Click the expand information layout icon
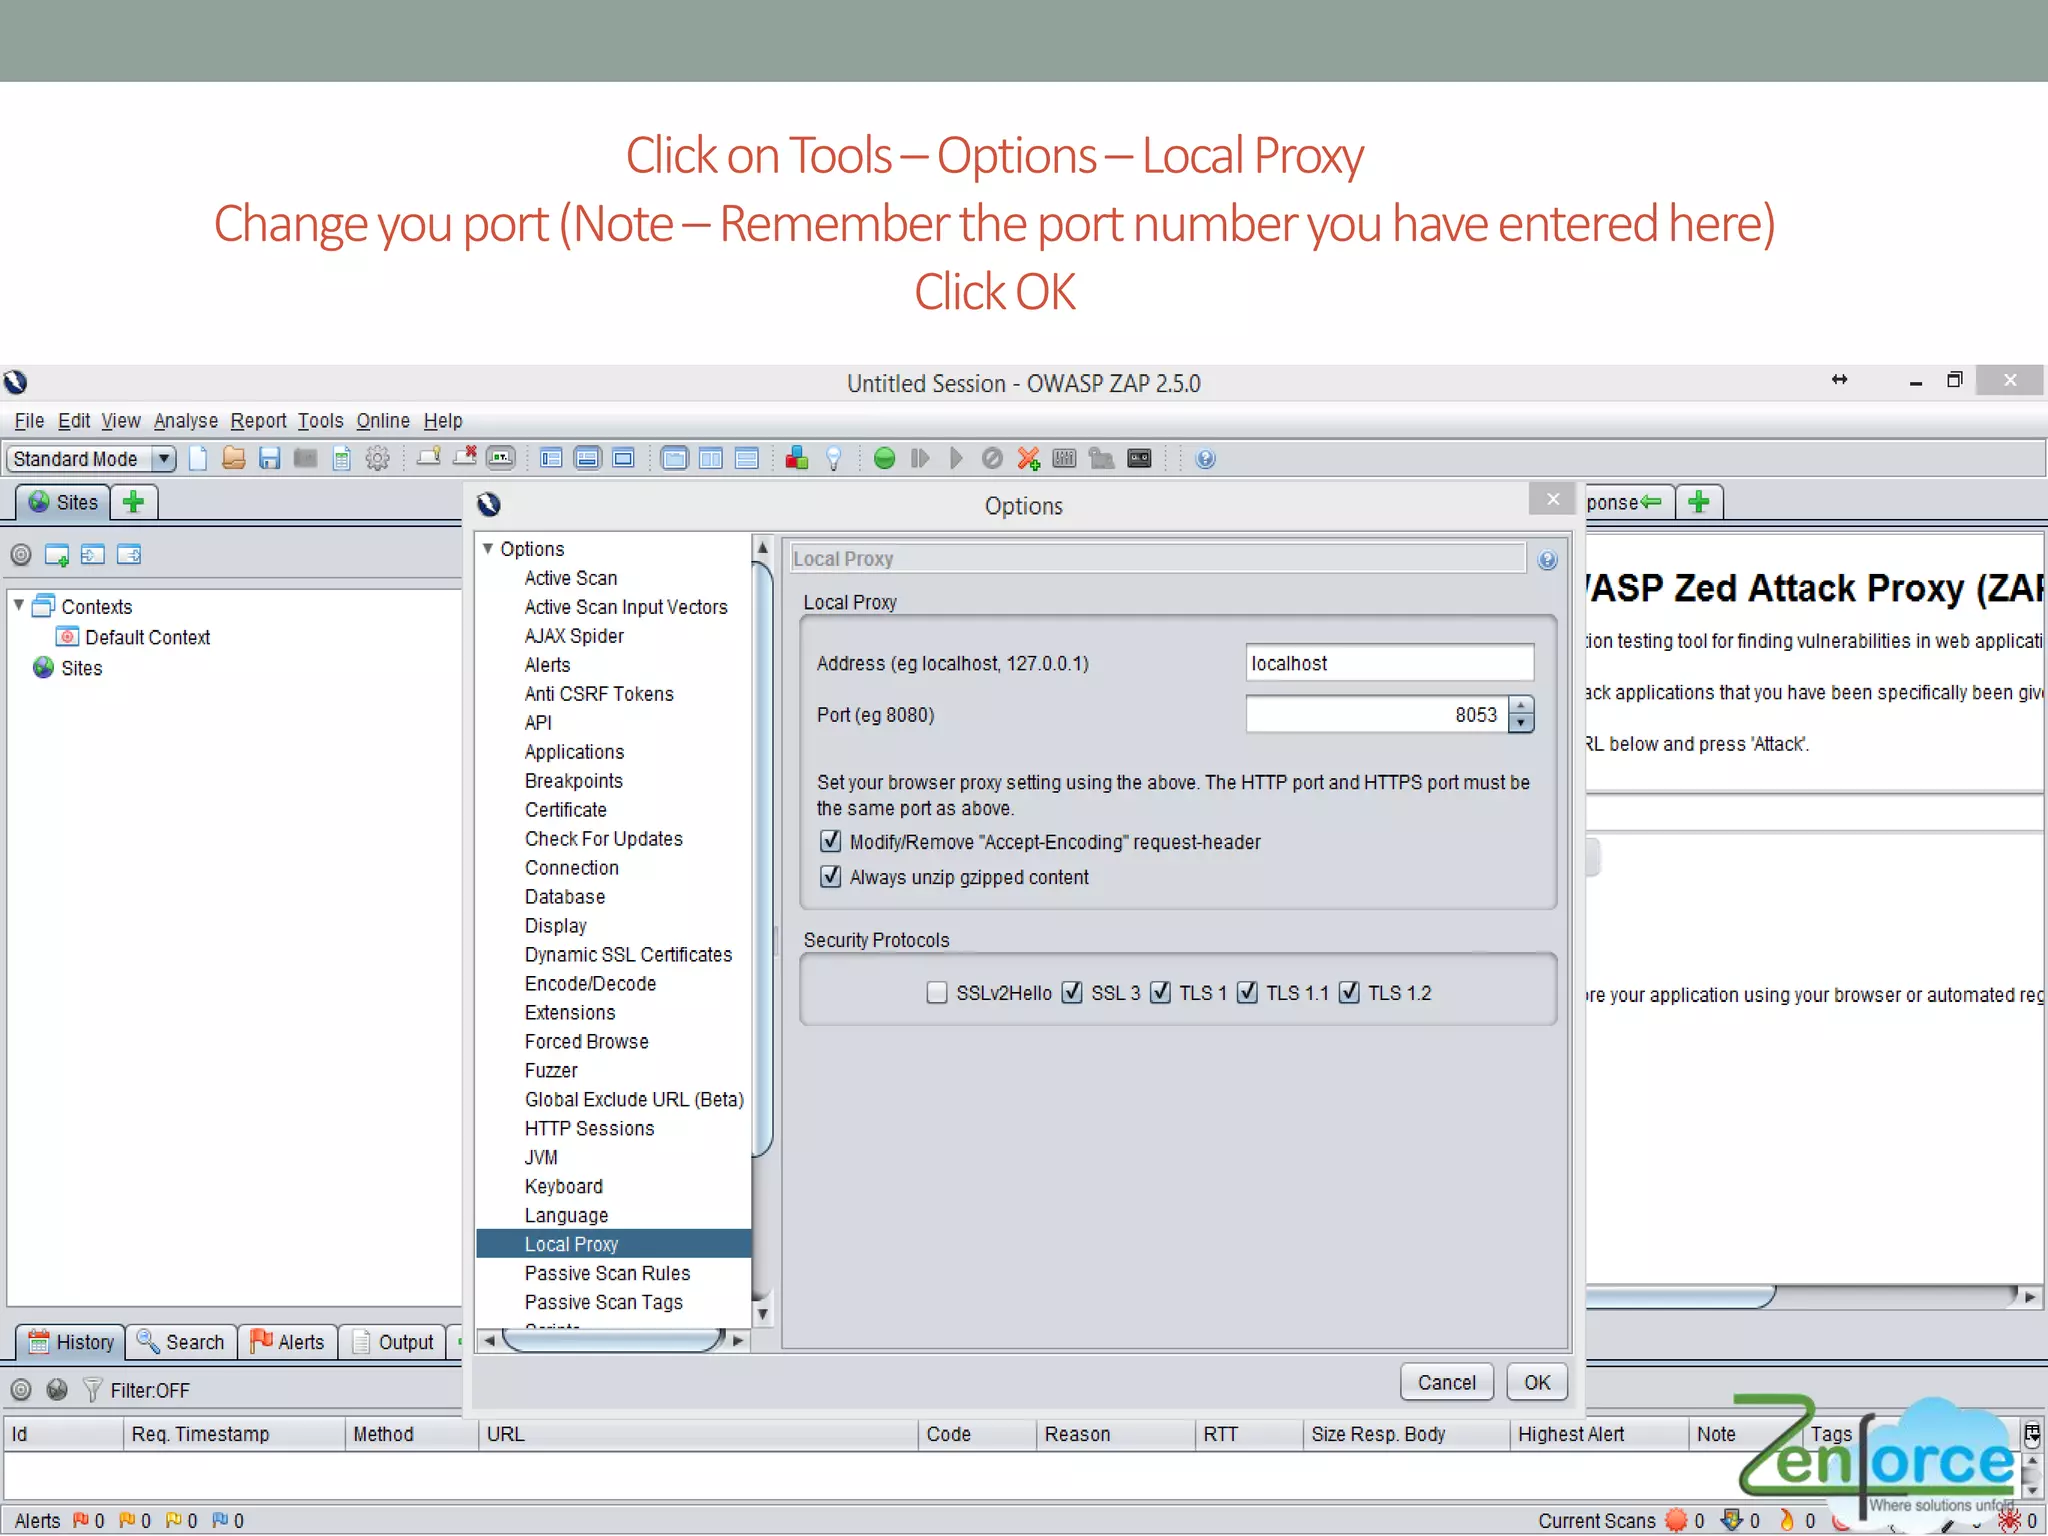The width and height of the screenshot is (2048, 1536). 588,458
